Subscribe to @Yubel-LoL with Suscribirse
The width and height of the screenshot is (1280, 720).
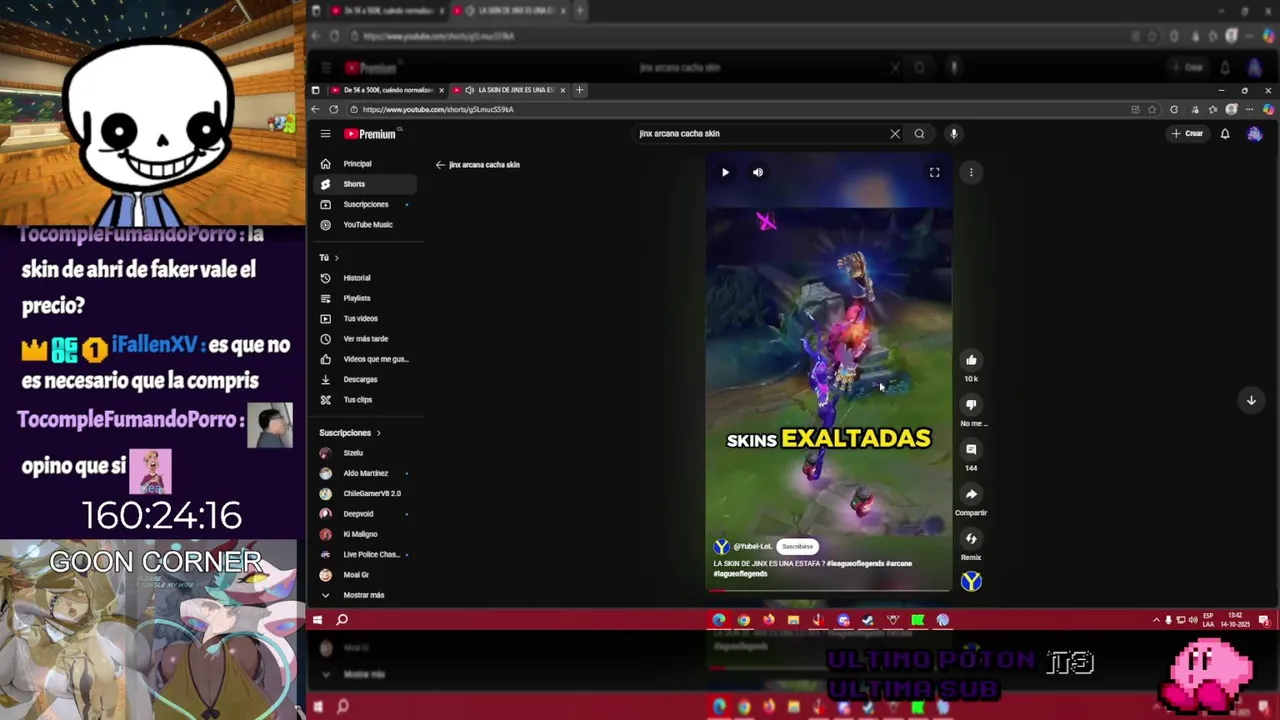[x=798, y=547]
